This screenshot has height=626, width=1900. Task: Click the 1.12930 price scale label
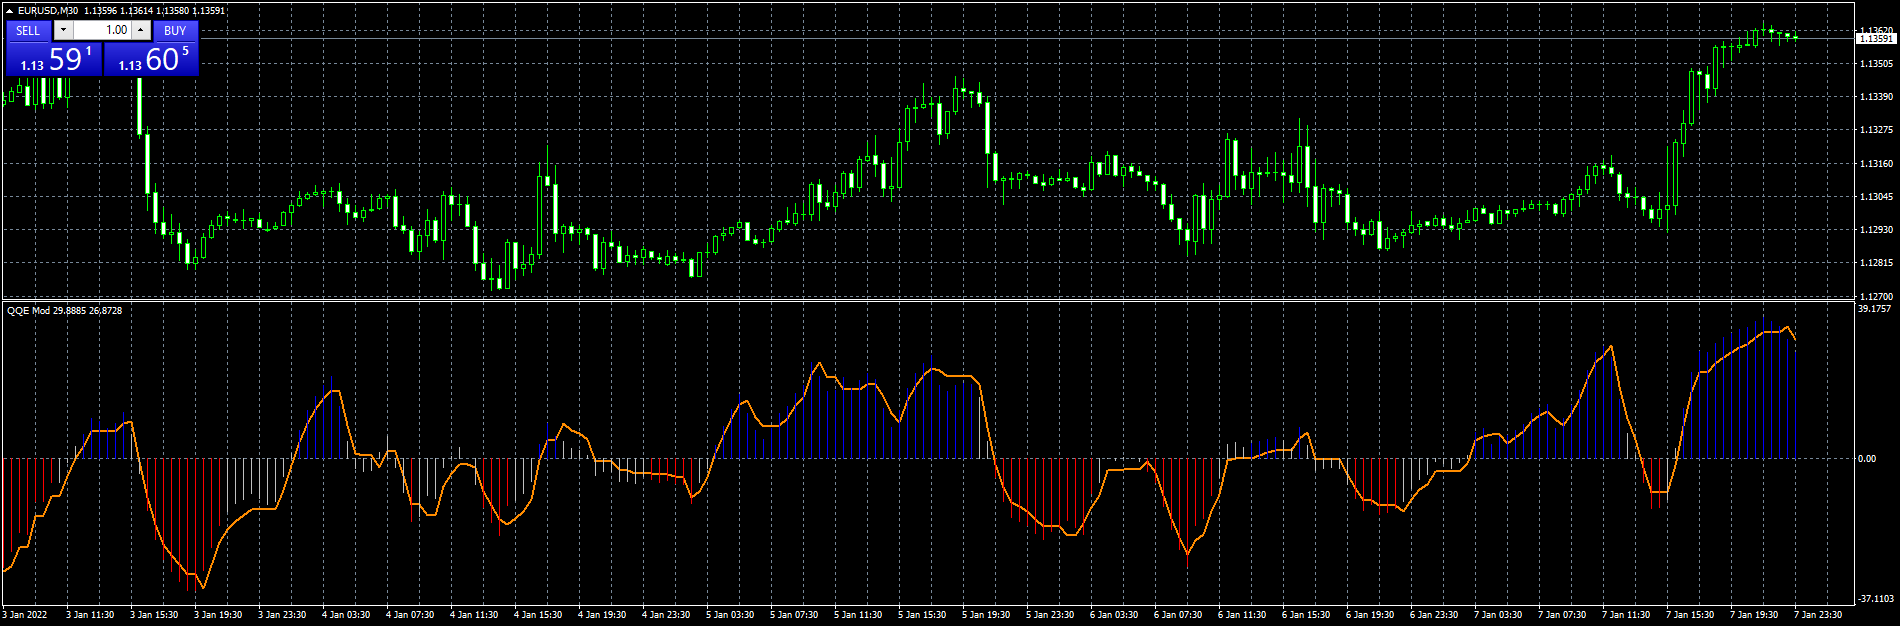point(1875,230)
